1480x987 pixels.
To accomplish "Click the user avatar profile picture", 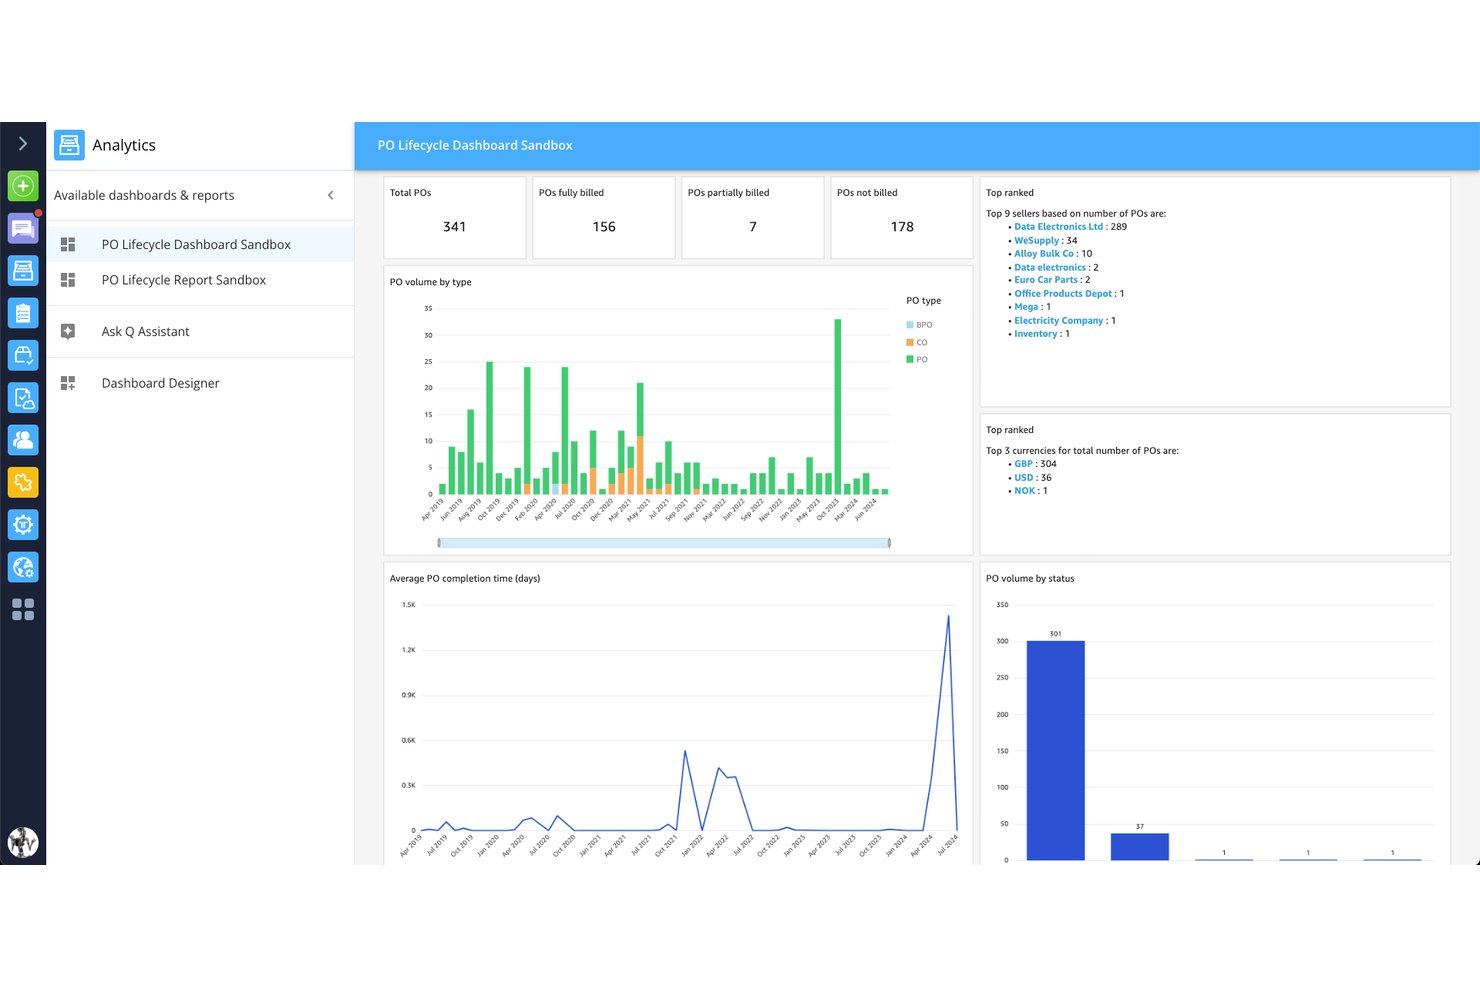I will coord(23,842).
